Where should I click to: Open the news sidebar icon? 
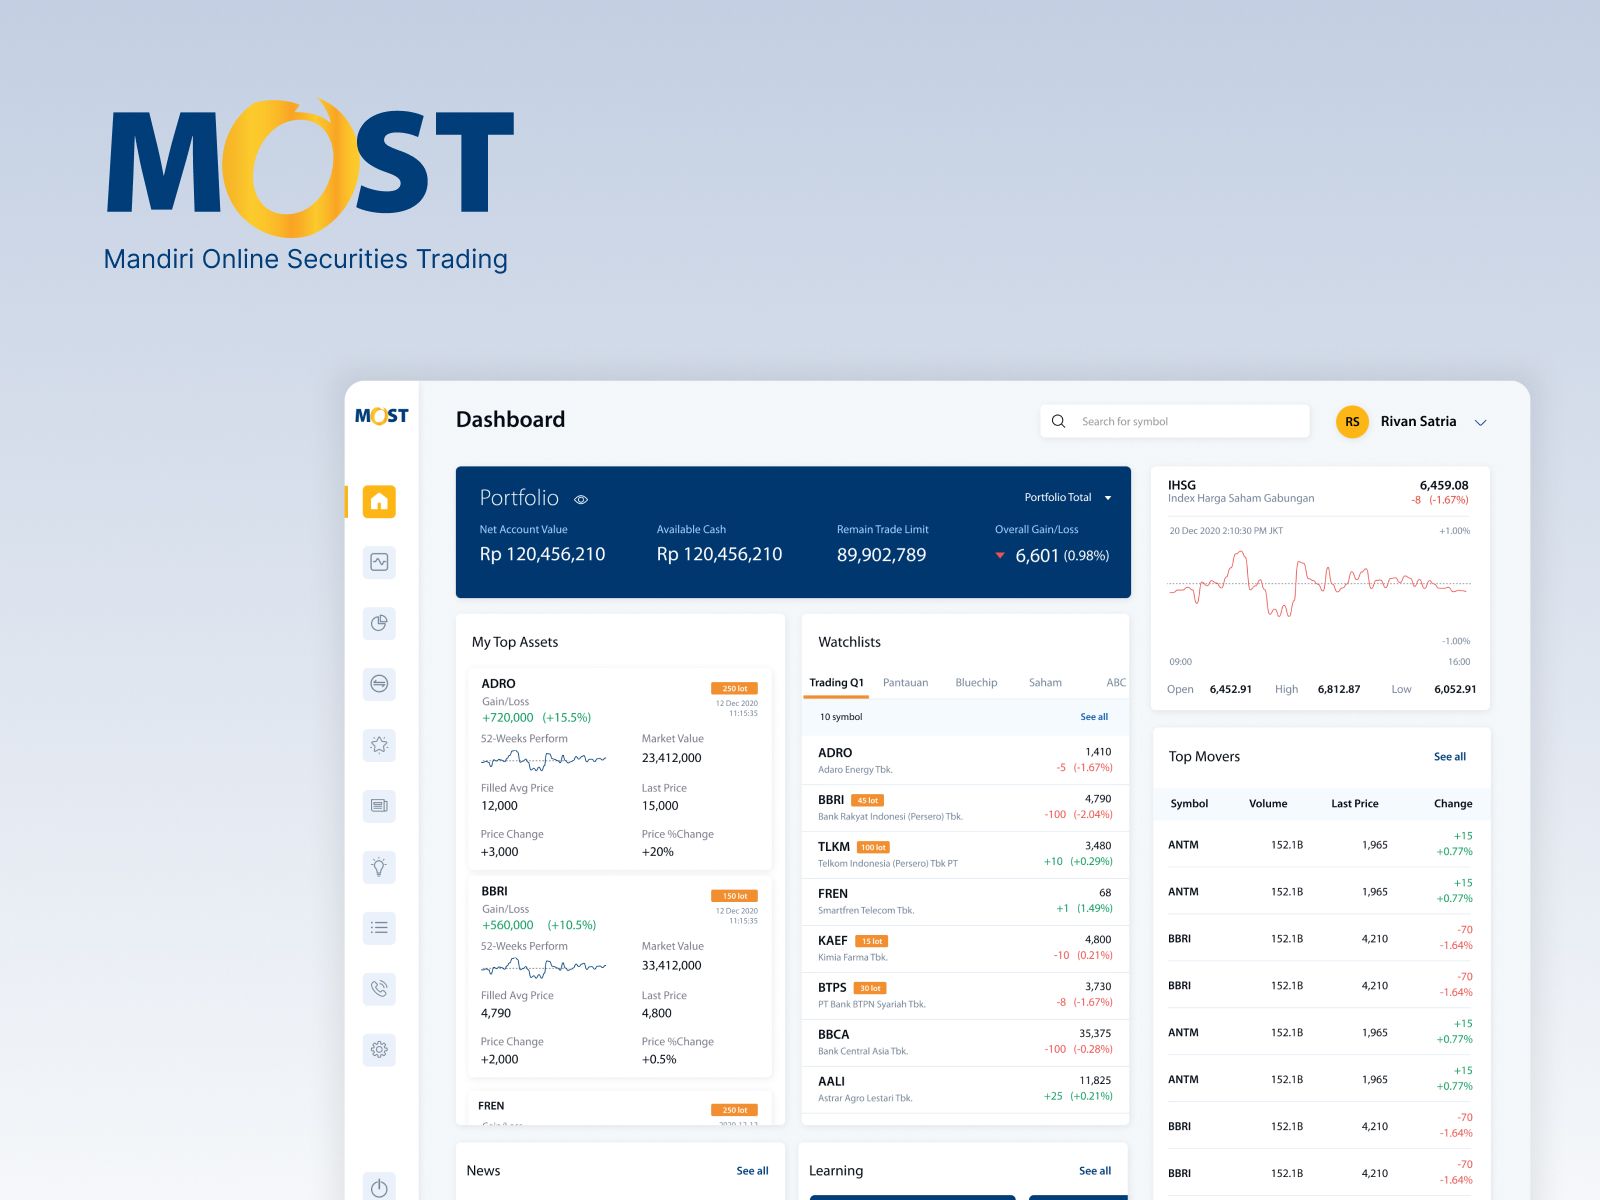pos(379,806)
